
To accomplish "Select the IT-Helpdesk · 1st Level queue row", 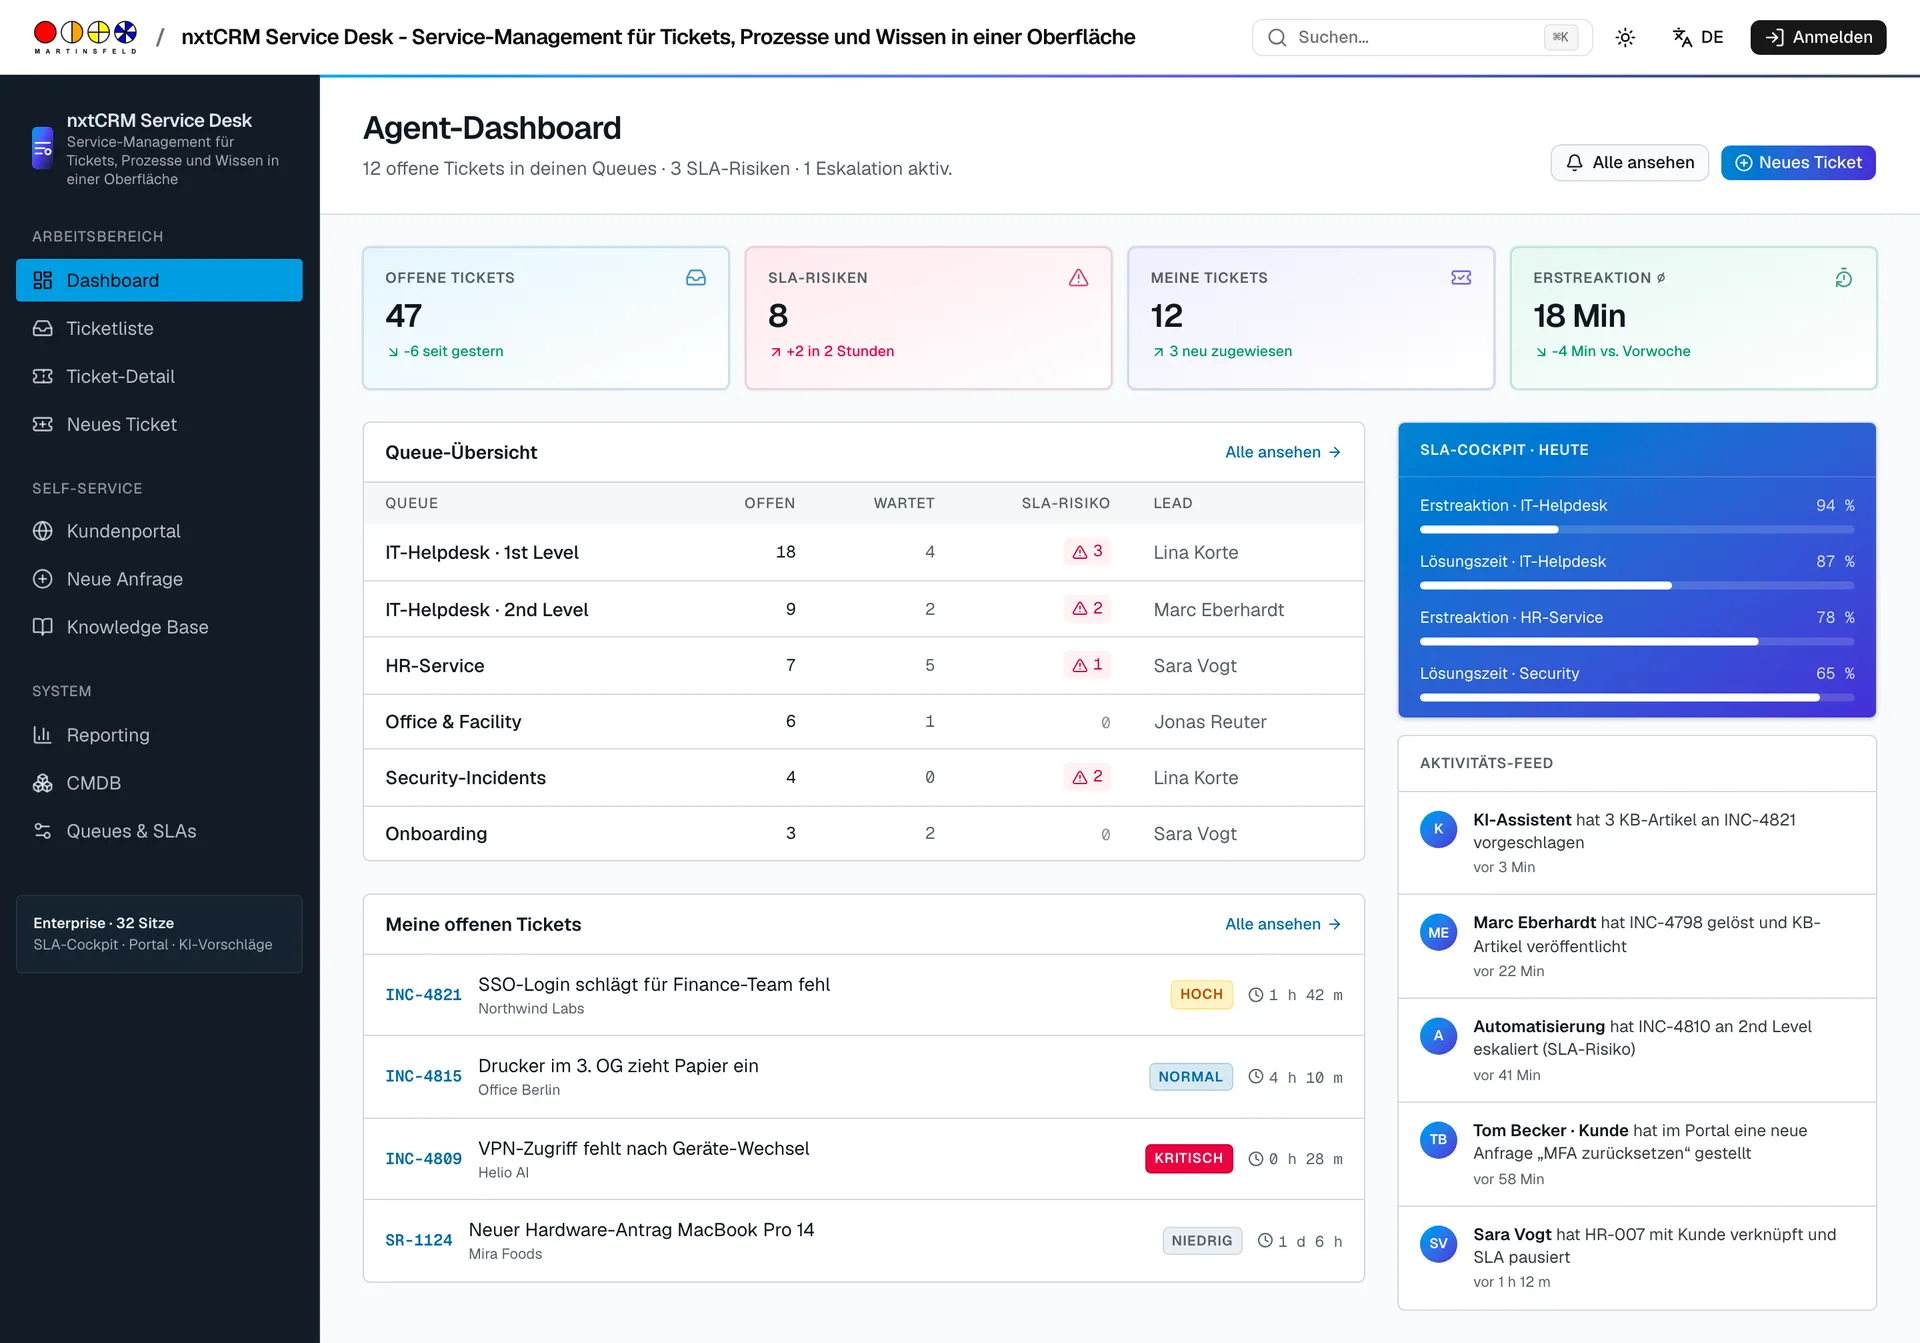I will point(864,552).
